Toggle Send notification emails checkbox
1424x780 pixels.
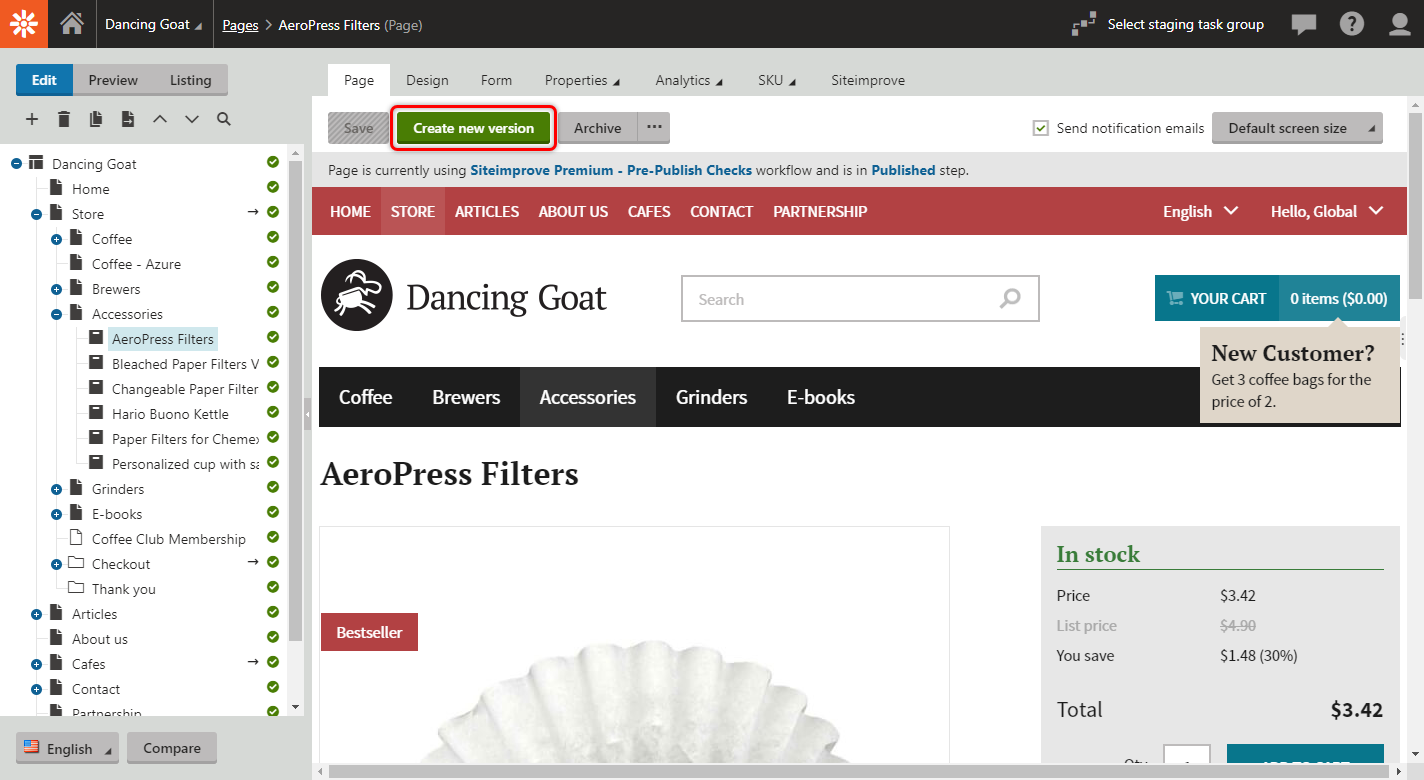click(x=1041, y=128)
